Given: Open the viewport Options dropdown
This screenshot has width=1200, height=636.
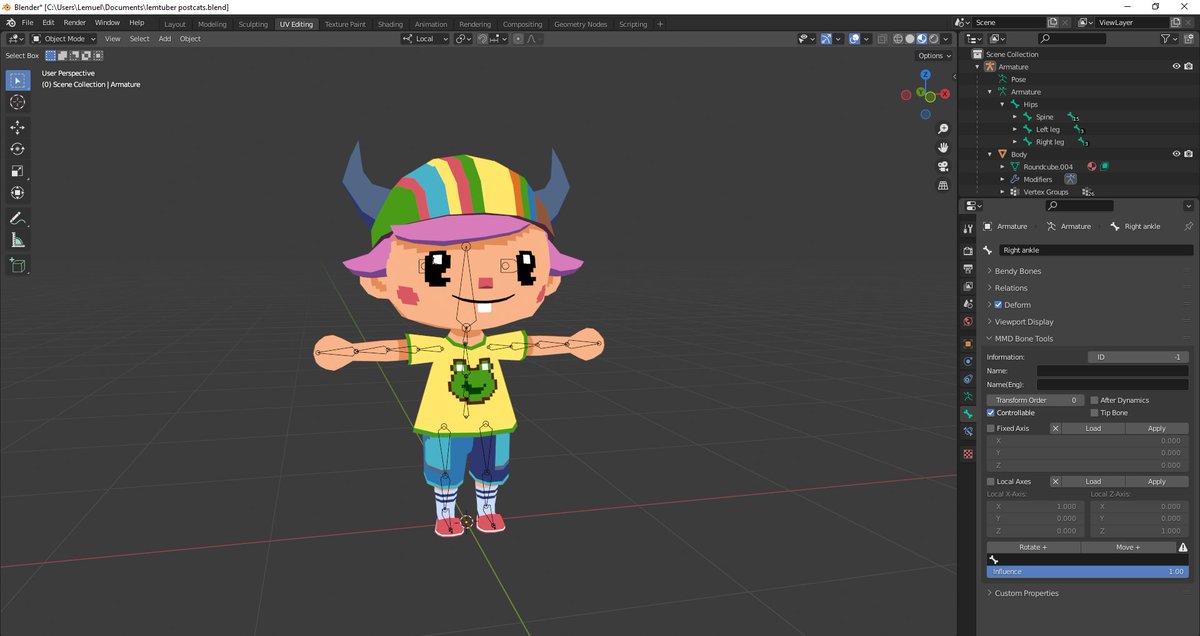Looking at the screenshot, I should (x=932, y=56).
